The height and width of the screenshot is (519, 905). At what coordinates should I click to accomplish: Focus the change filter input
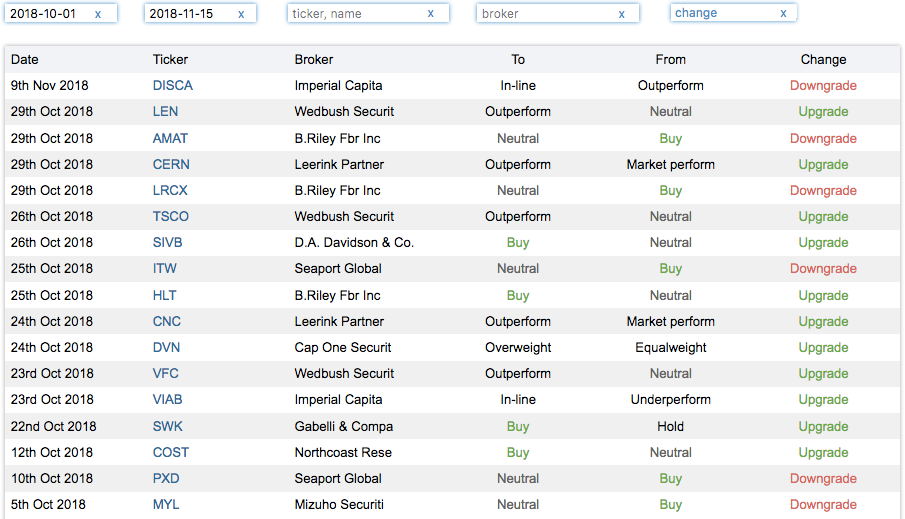point(724,13)
